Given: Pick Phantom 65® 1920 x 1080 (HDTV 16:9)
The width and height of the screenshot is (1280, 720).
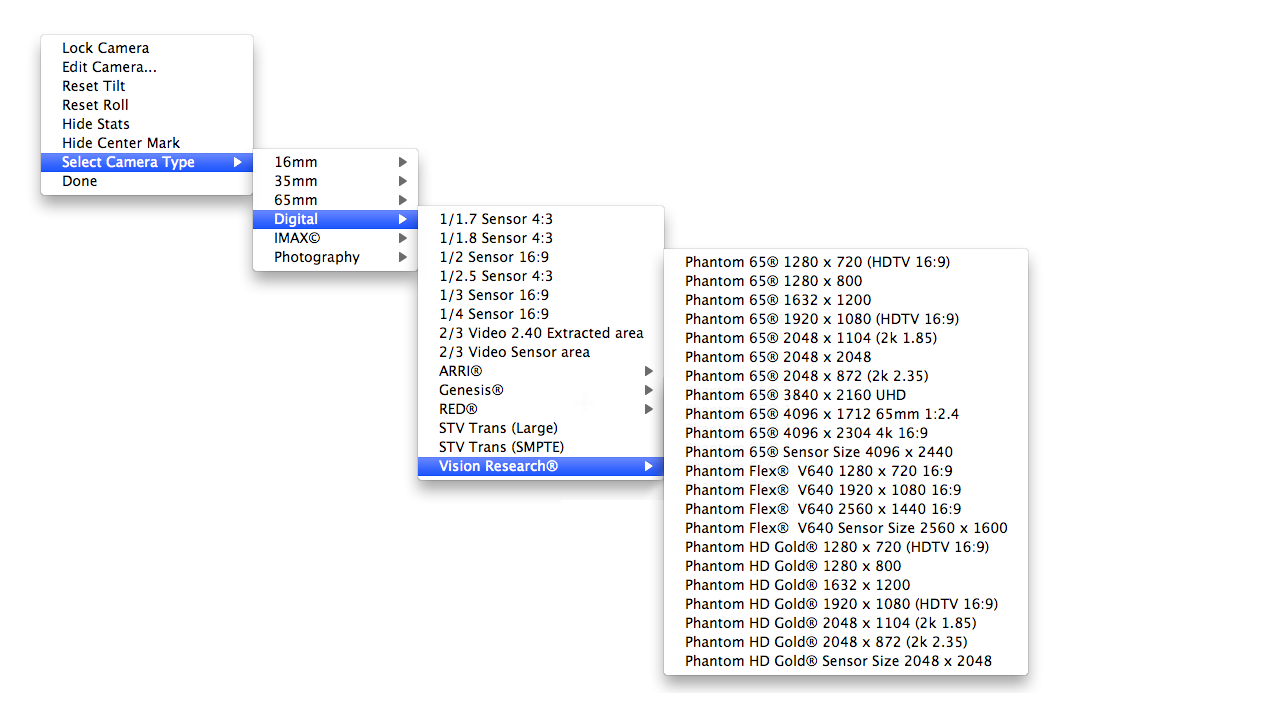Looking at the screenshot, I should (x=846, y=319).
